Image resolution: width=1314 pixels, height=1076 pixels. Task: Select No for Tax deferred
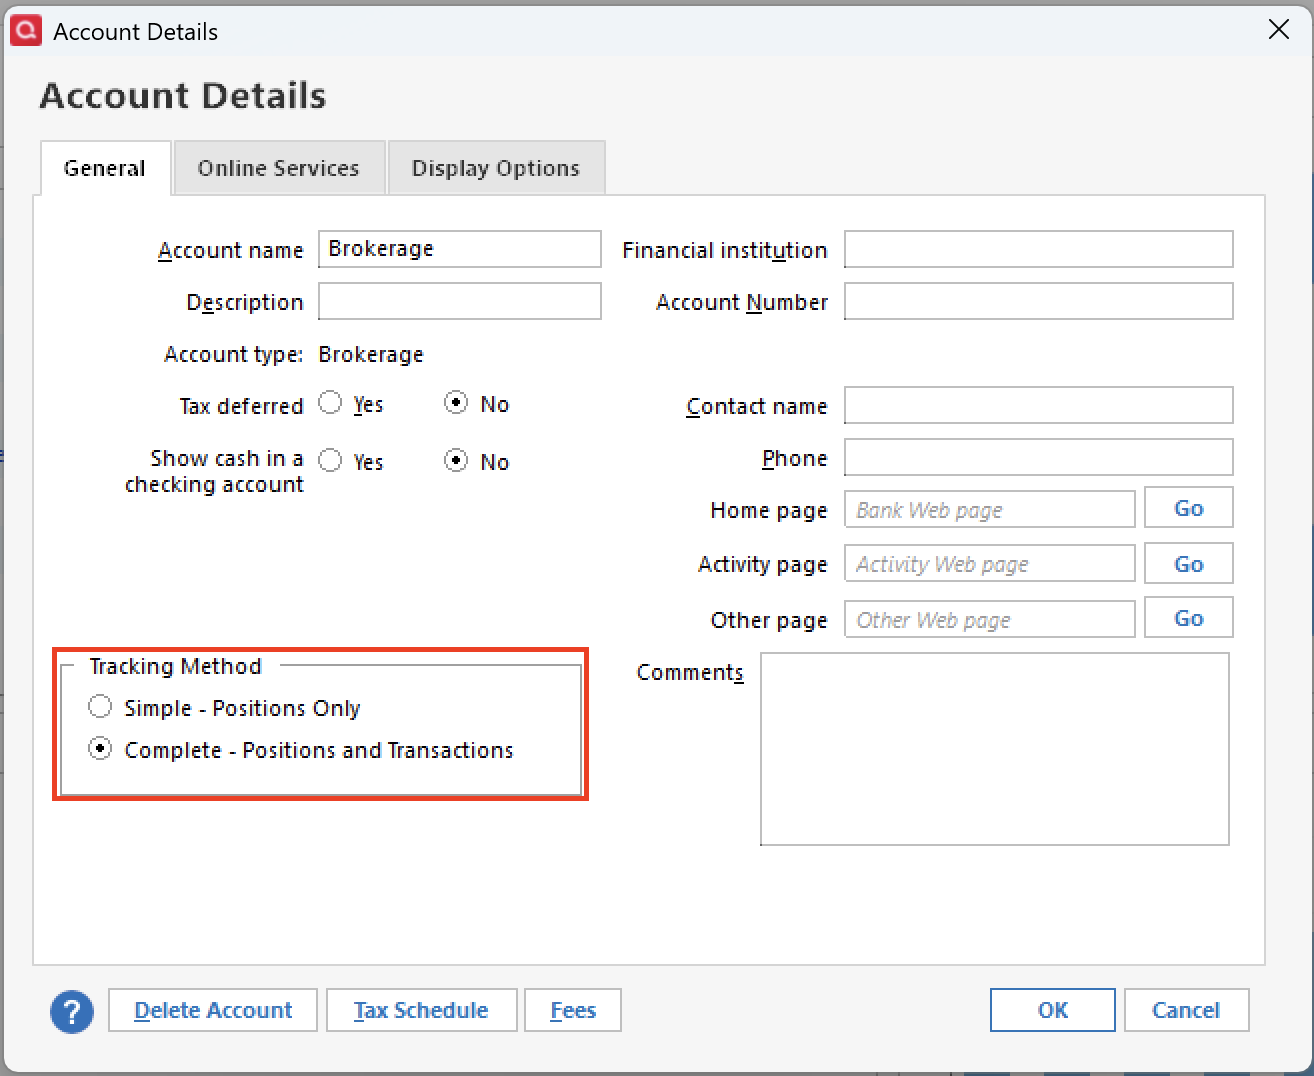(x=456, y=403)
